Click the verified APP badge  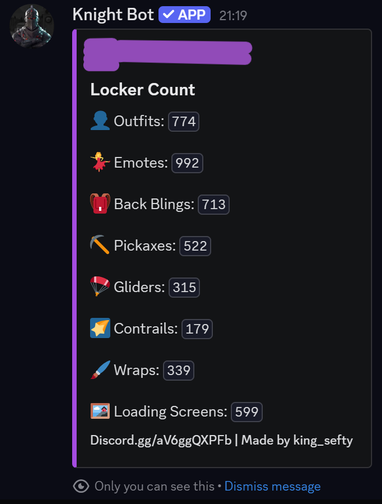184,15
